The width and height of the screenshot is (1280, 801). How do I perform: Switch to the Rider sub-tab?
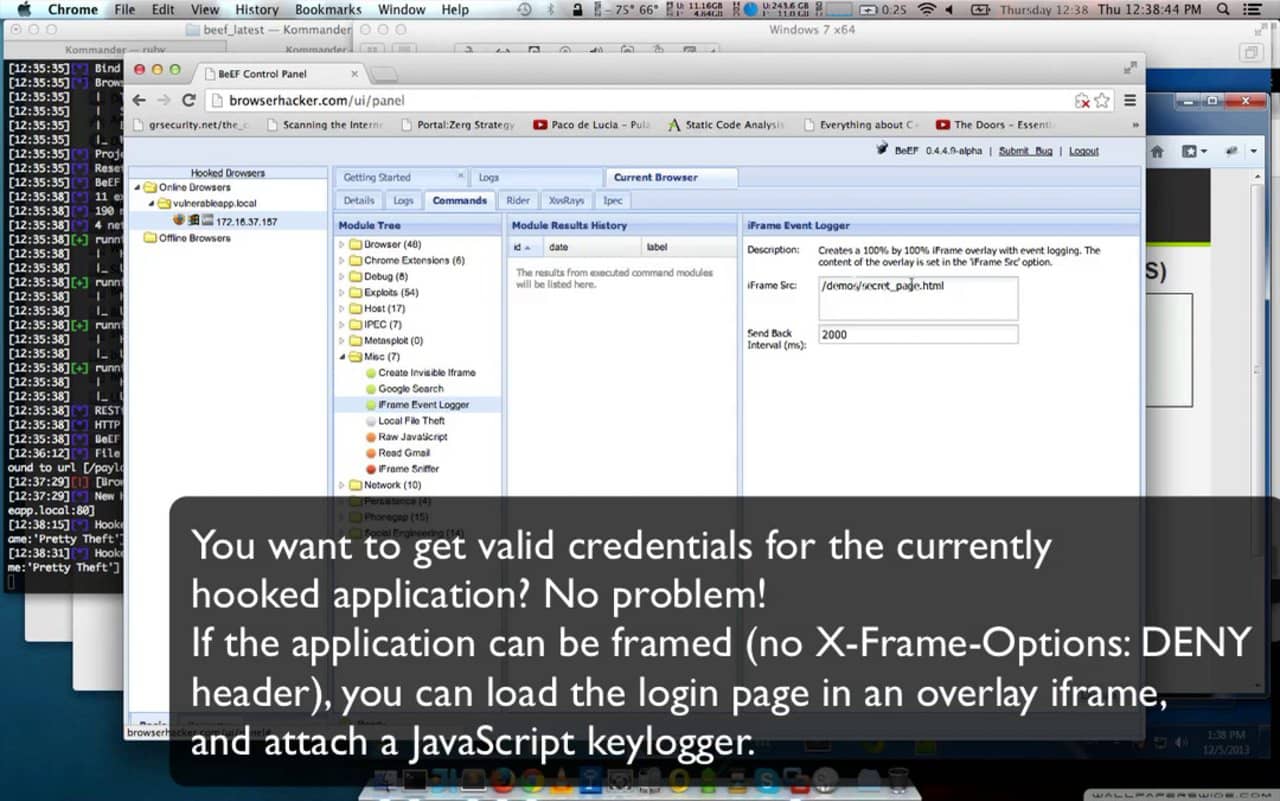coord(518,200)
